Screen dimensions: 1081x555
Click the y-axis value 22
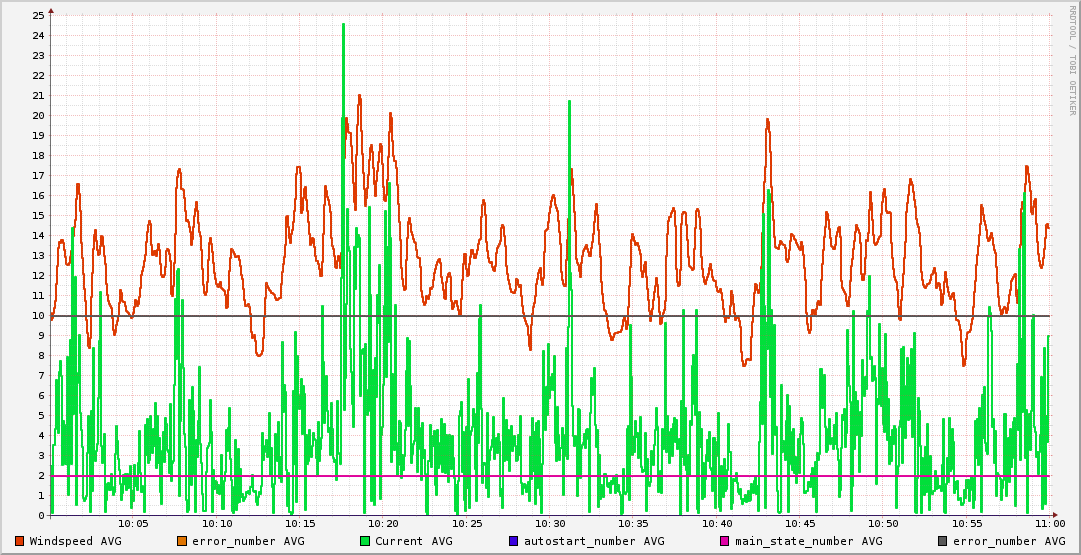tap(39, 75)
